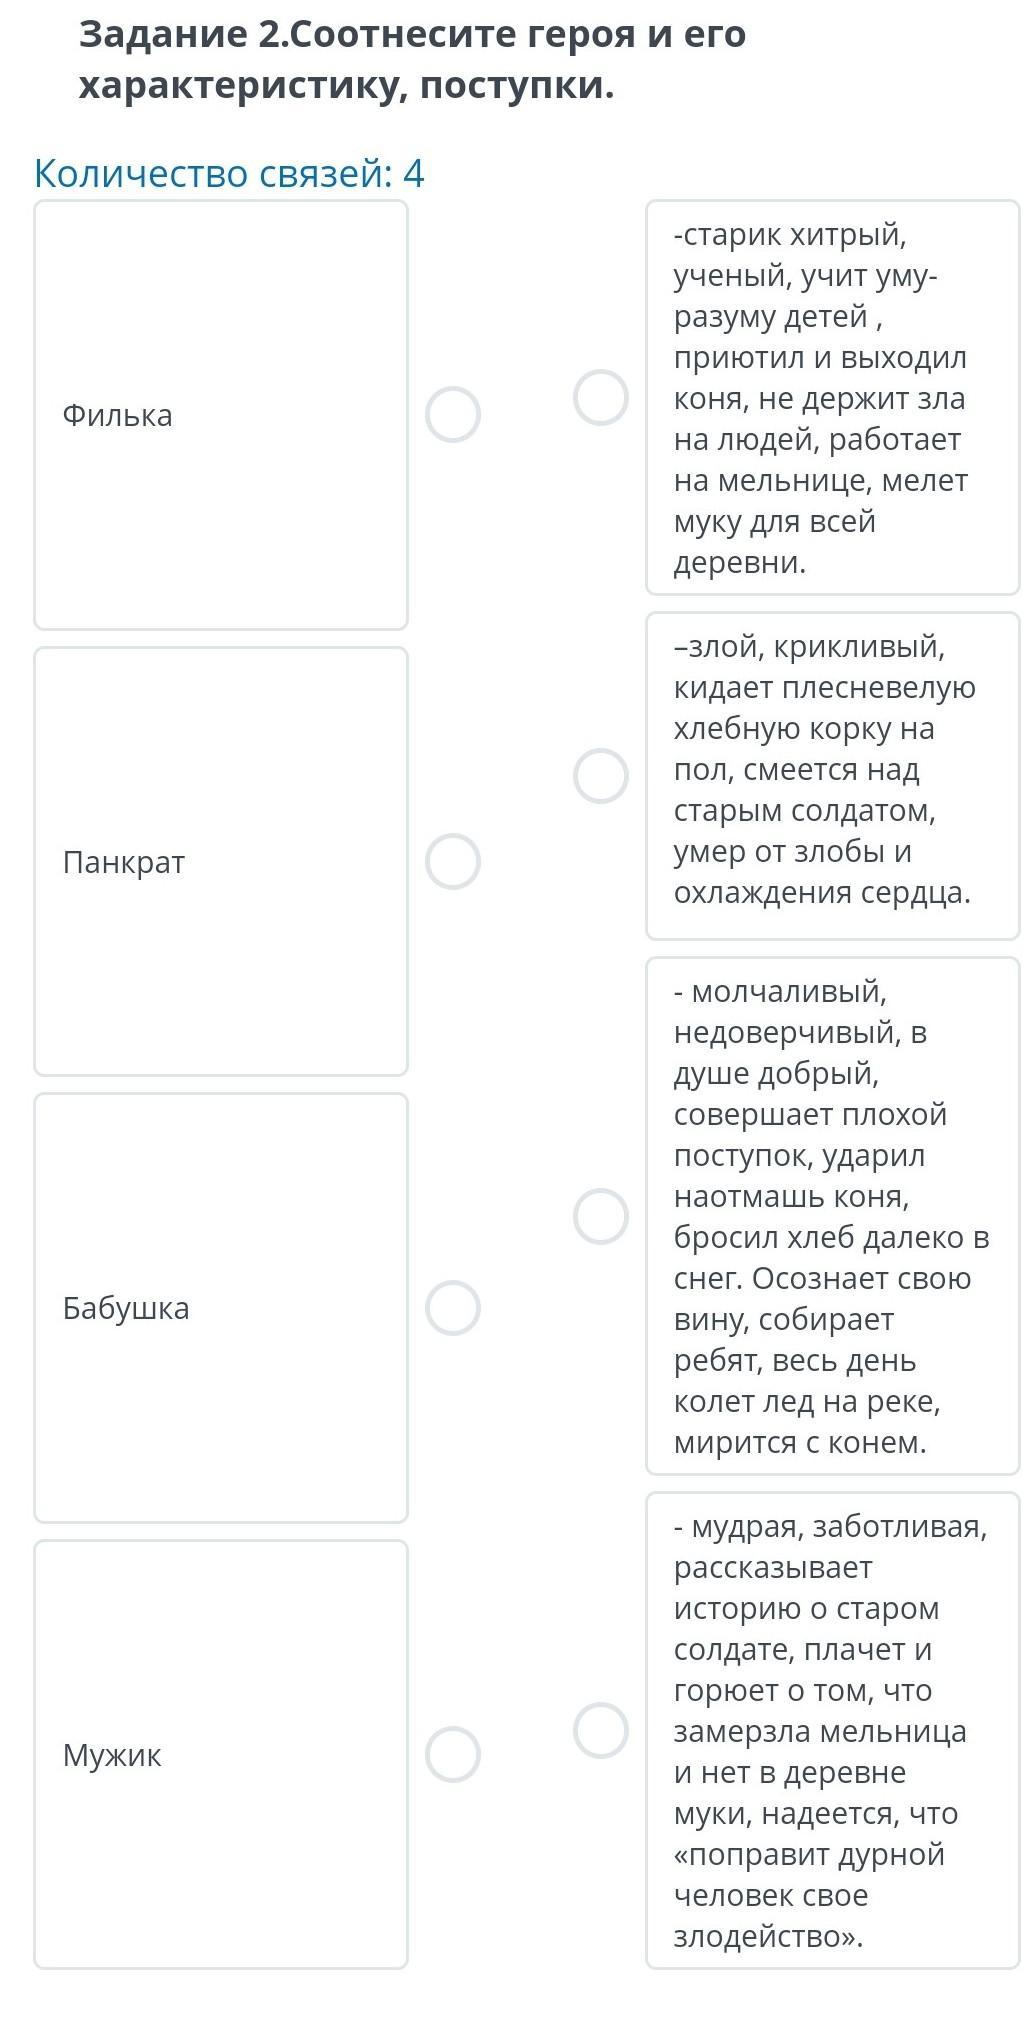
Task: Click the 'мудрая, заботливая' description card
Action: 832,1730
